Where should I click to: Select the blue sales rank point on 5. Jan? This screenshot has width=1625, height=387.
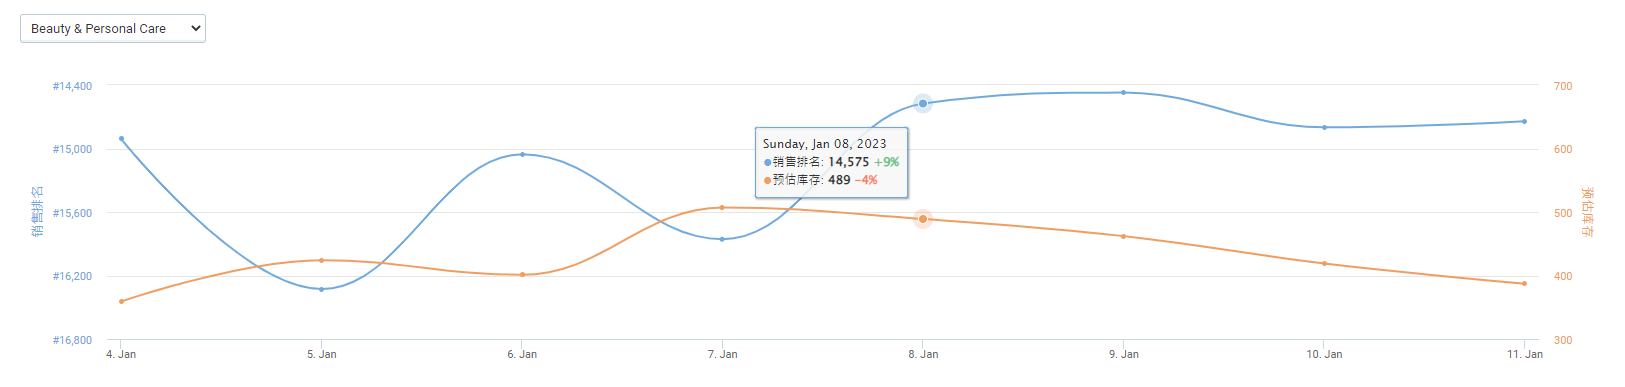tap(321, 289)
